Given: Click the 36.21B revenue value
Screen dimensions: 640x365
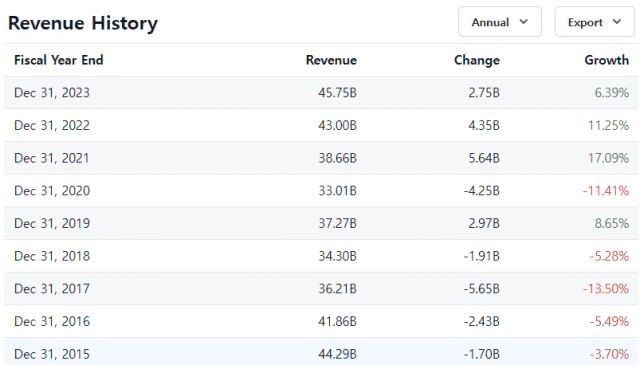Looking at the screenshot, I should point(337,289).
